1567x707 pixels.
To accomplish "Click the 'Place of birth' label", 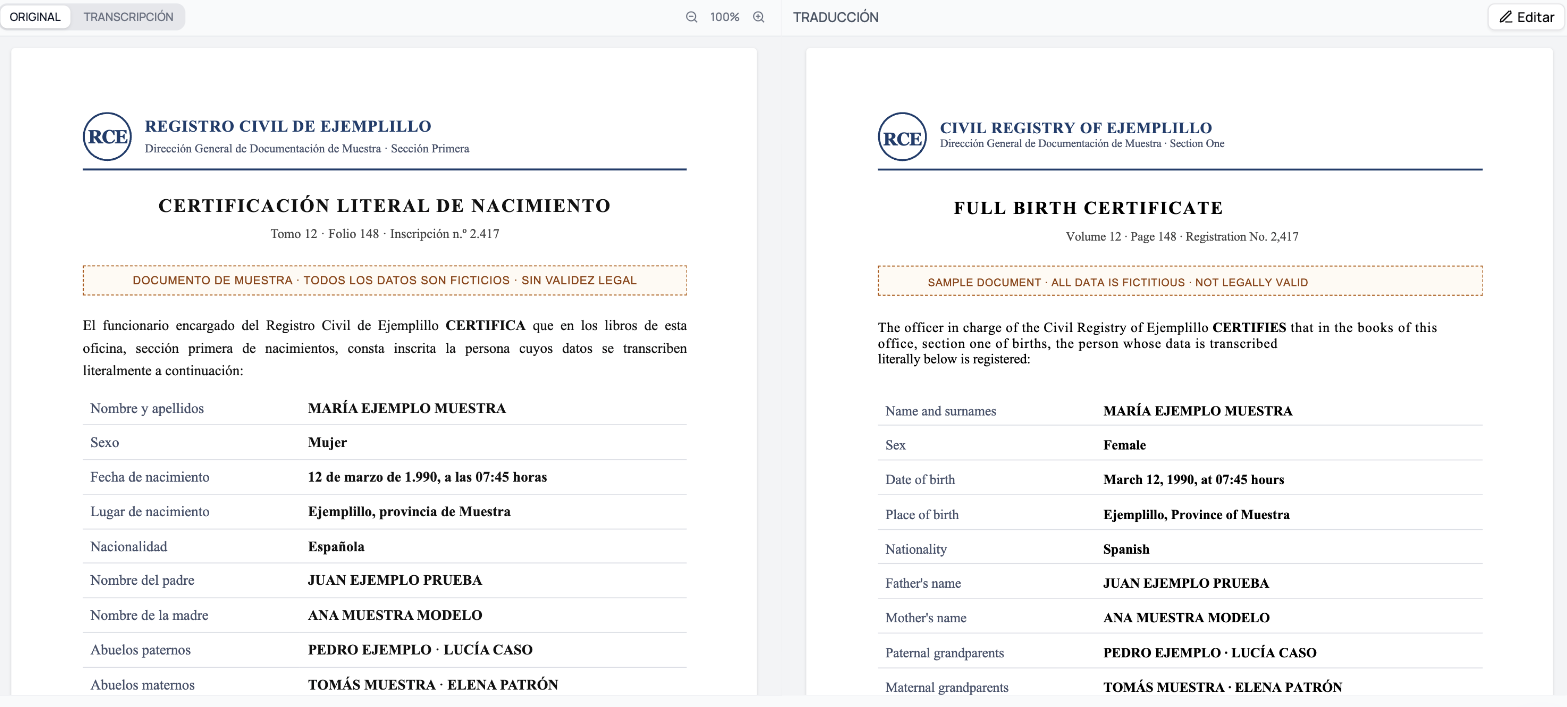I will [x=922, y=515].
